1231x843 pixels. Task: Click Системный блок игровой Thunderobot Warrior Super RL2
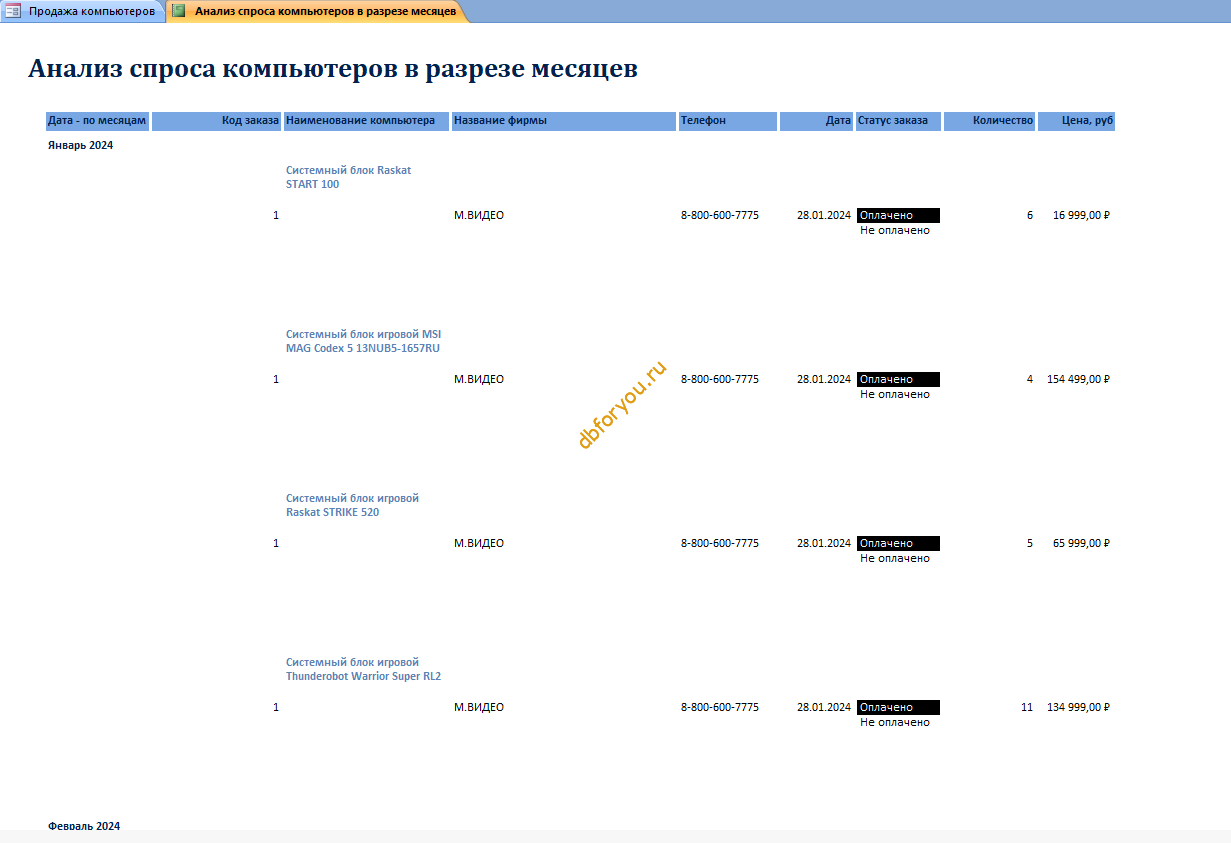pyautogui.click(x=364, y=669)
